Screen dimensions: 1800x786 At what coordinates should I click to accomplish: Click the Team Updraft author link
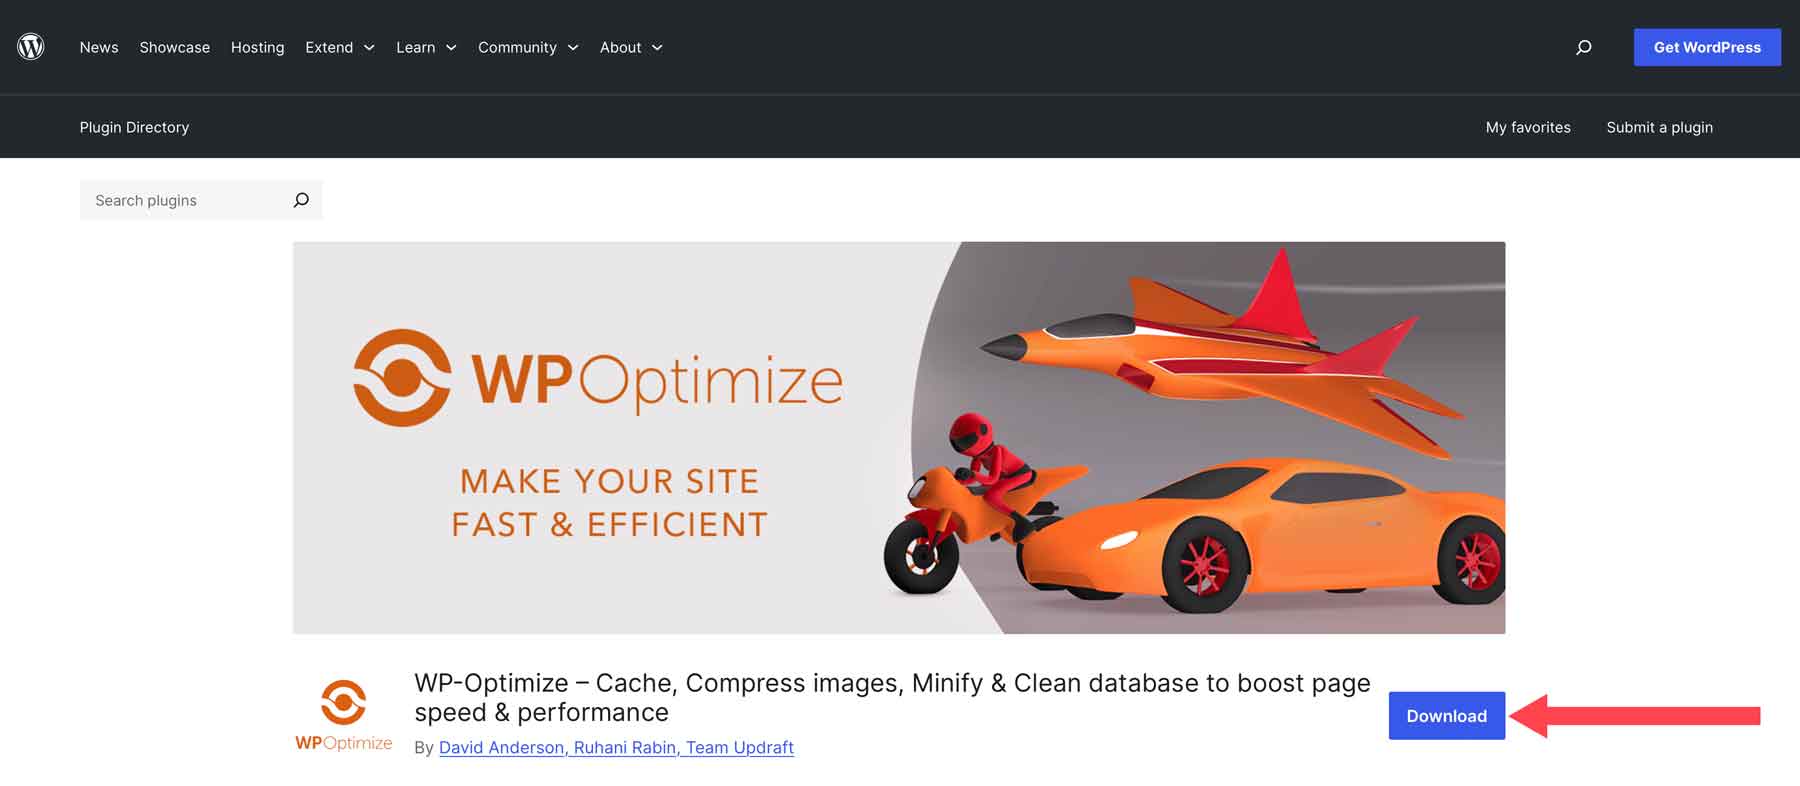(x=740, y=747)
